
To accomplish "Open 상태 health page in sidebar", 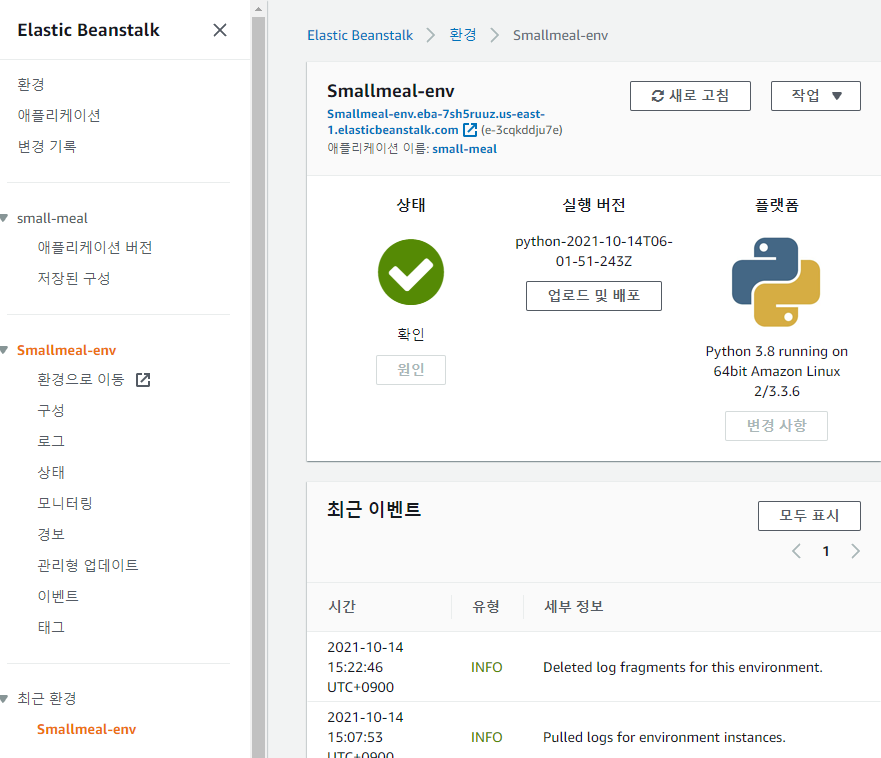I will [x=51, y=472].
